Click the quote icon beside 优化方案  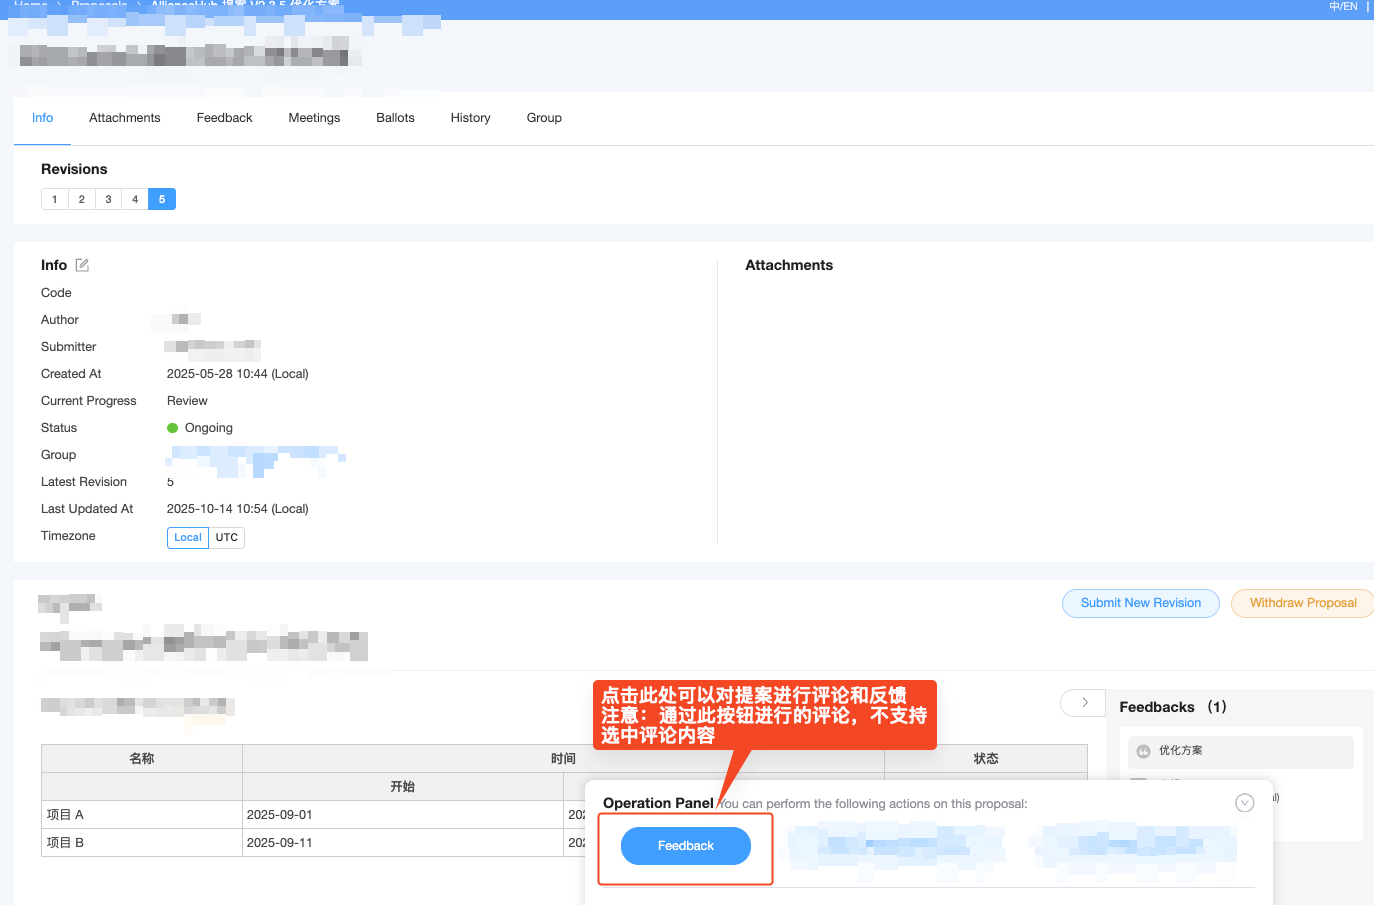(x=1144, y=751)
